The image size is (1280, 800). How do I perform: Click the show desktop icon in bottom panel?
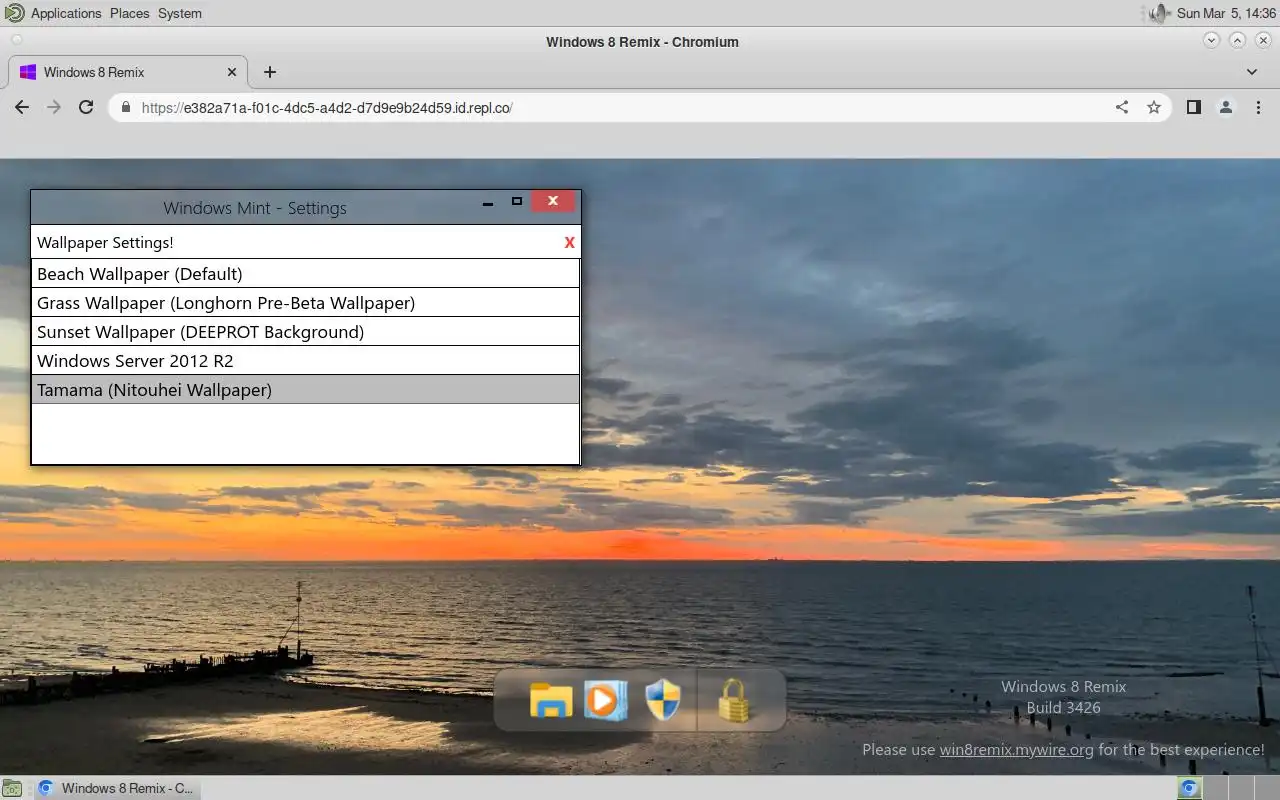[x=11, y=788]
